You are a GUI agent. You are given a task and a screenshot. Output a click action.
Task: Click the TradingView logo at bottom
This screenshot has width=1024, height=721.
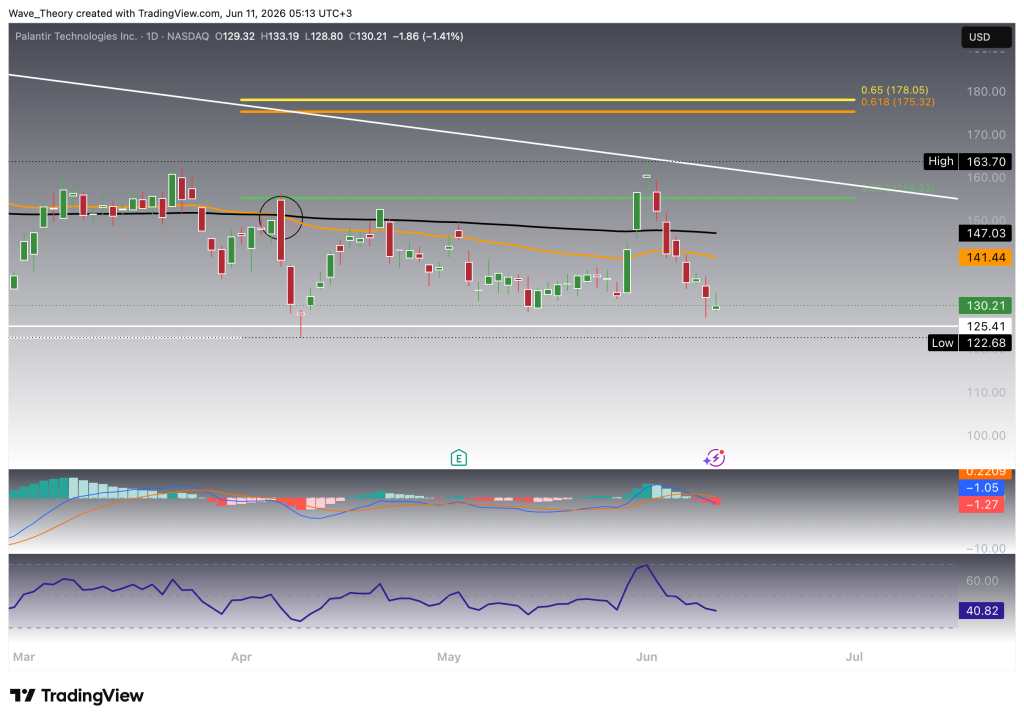point(76,696)
